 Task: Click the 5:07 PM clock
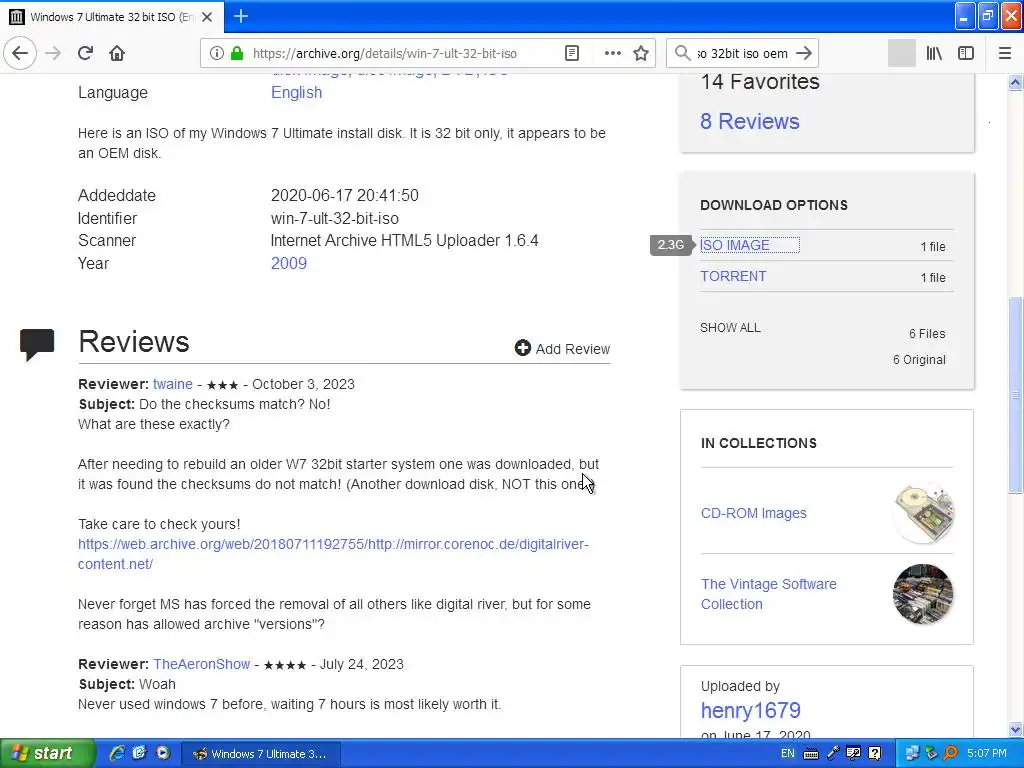click(x=987, y=754)
